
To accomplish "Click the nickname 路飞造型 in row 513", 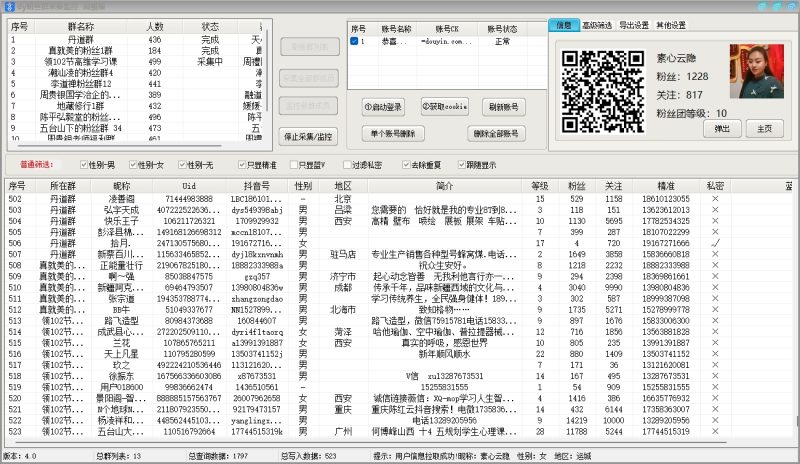I will pos(121,321).
